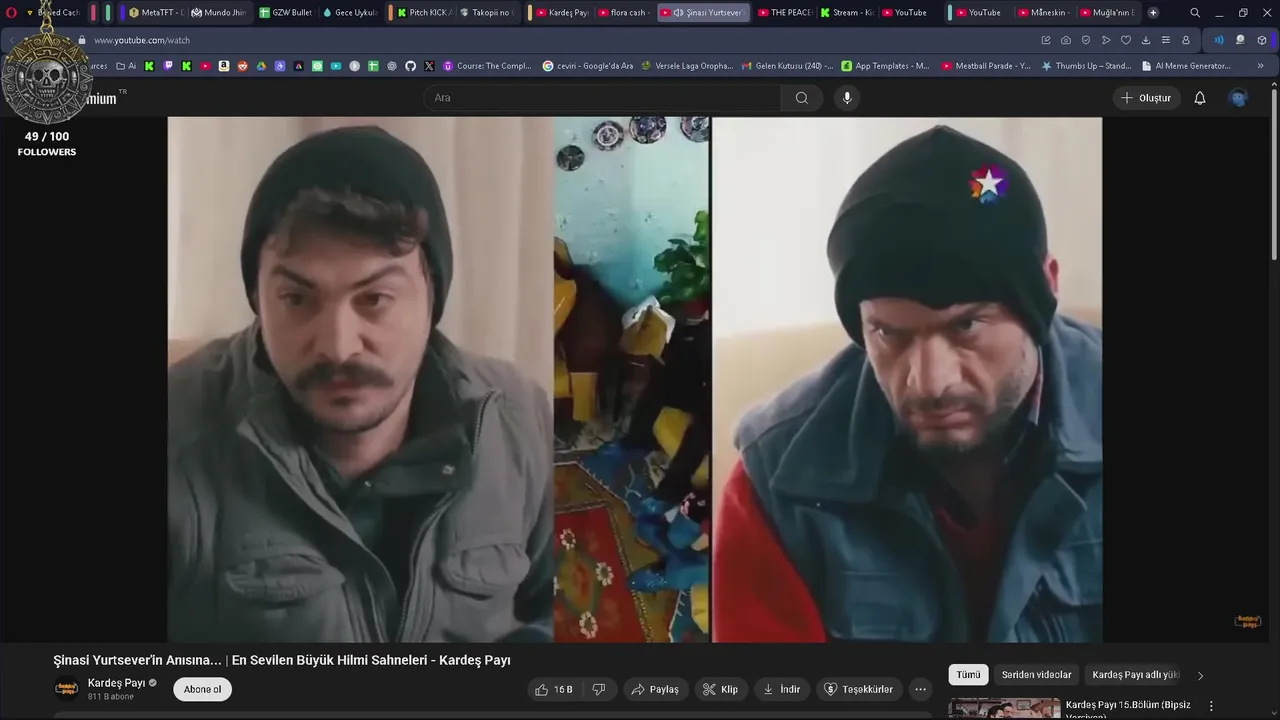Image resolution: width=1280 pixels, height=720 pixels.
Task: Click the blue sound waves extension icon
Action: coord(1219,40)
